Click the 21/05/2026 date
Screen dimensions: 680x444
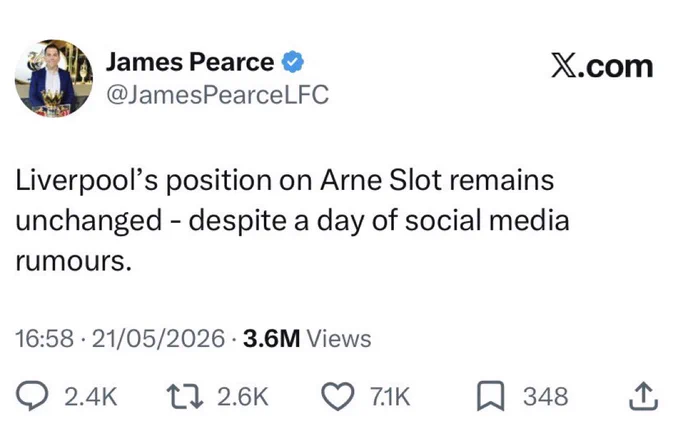158,339
